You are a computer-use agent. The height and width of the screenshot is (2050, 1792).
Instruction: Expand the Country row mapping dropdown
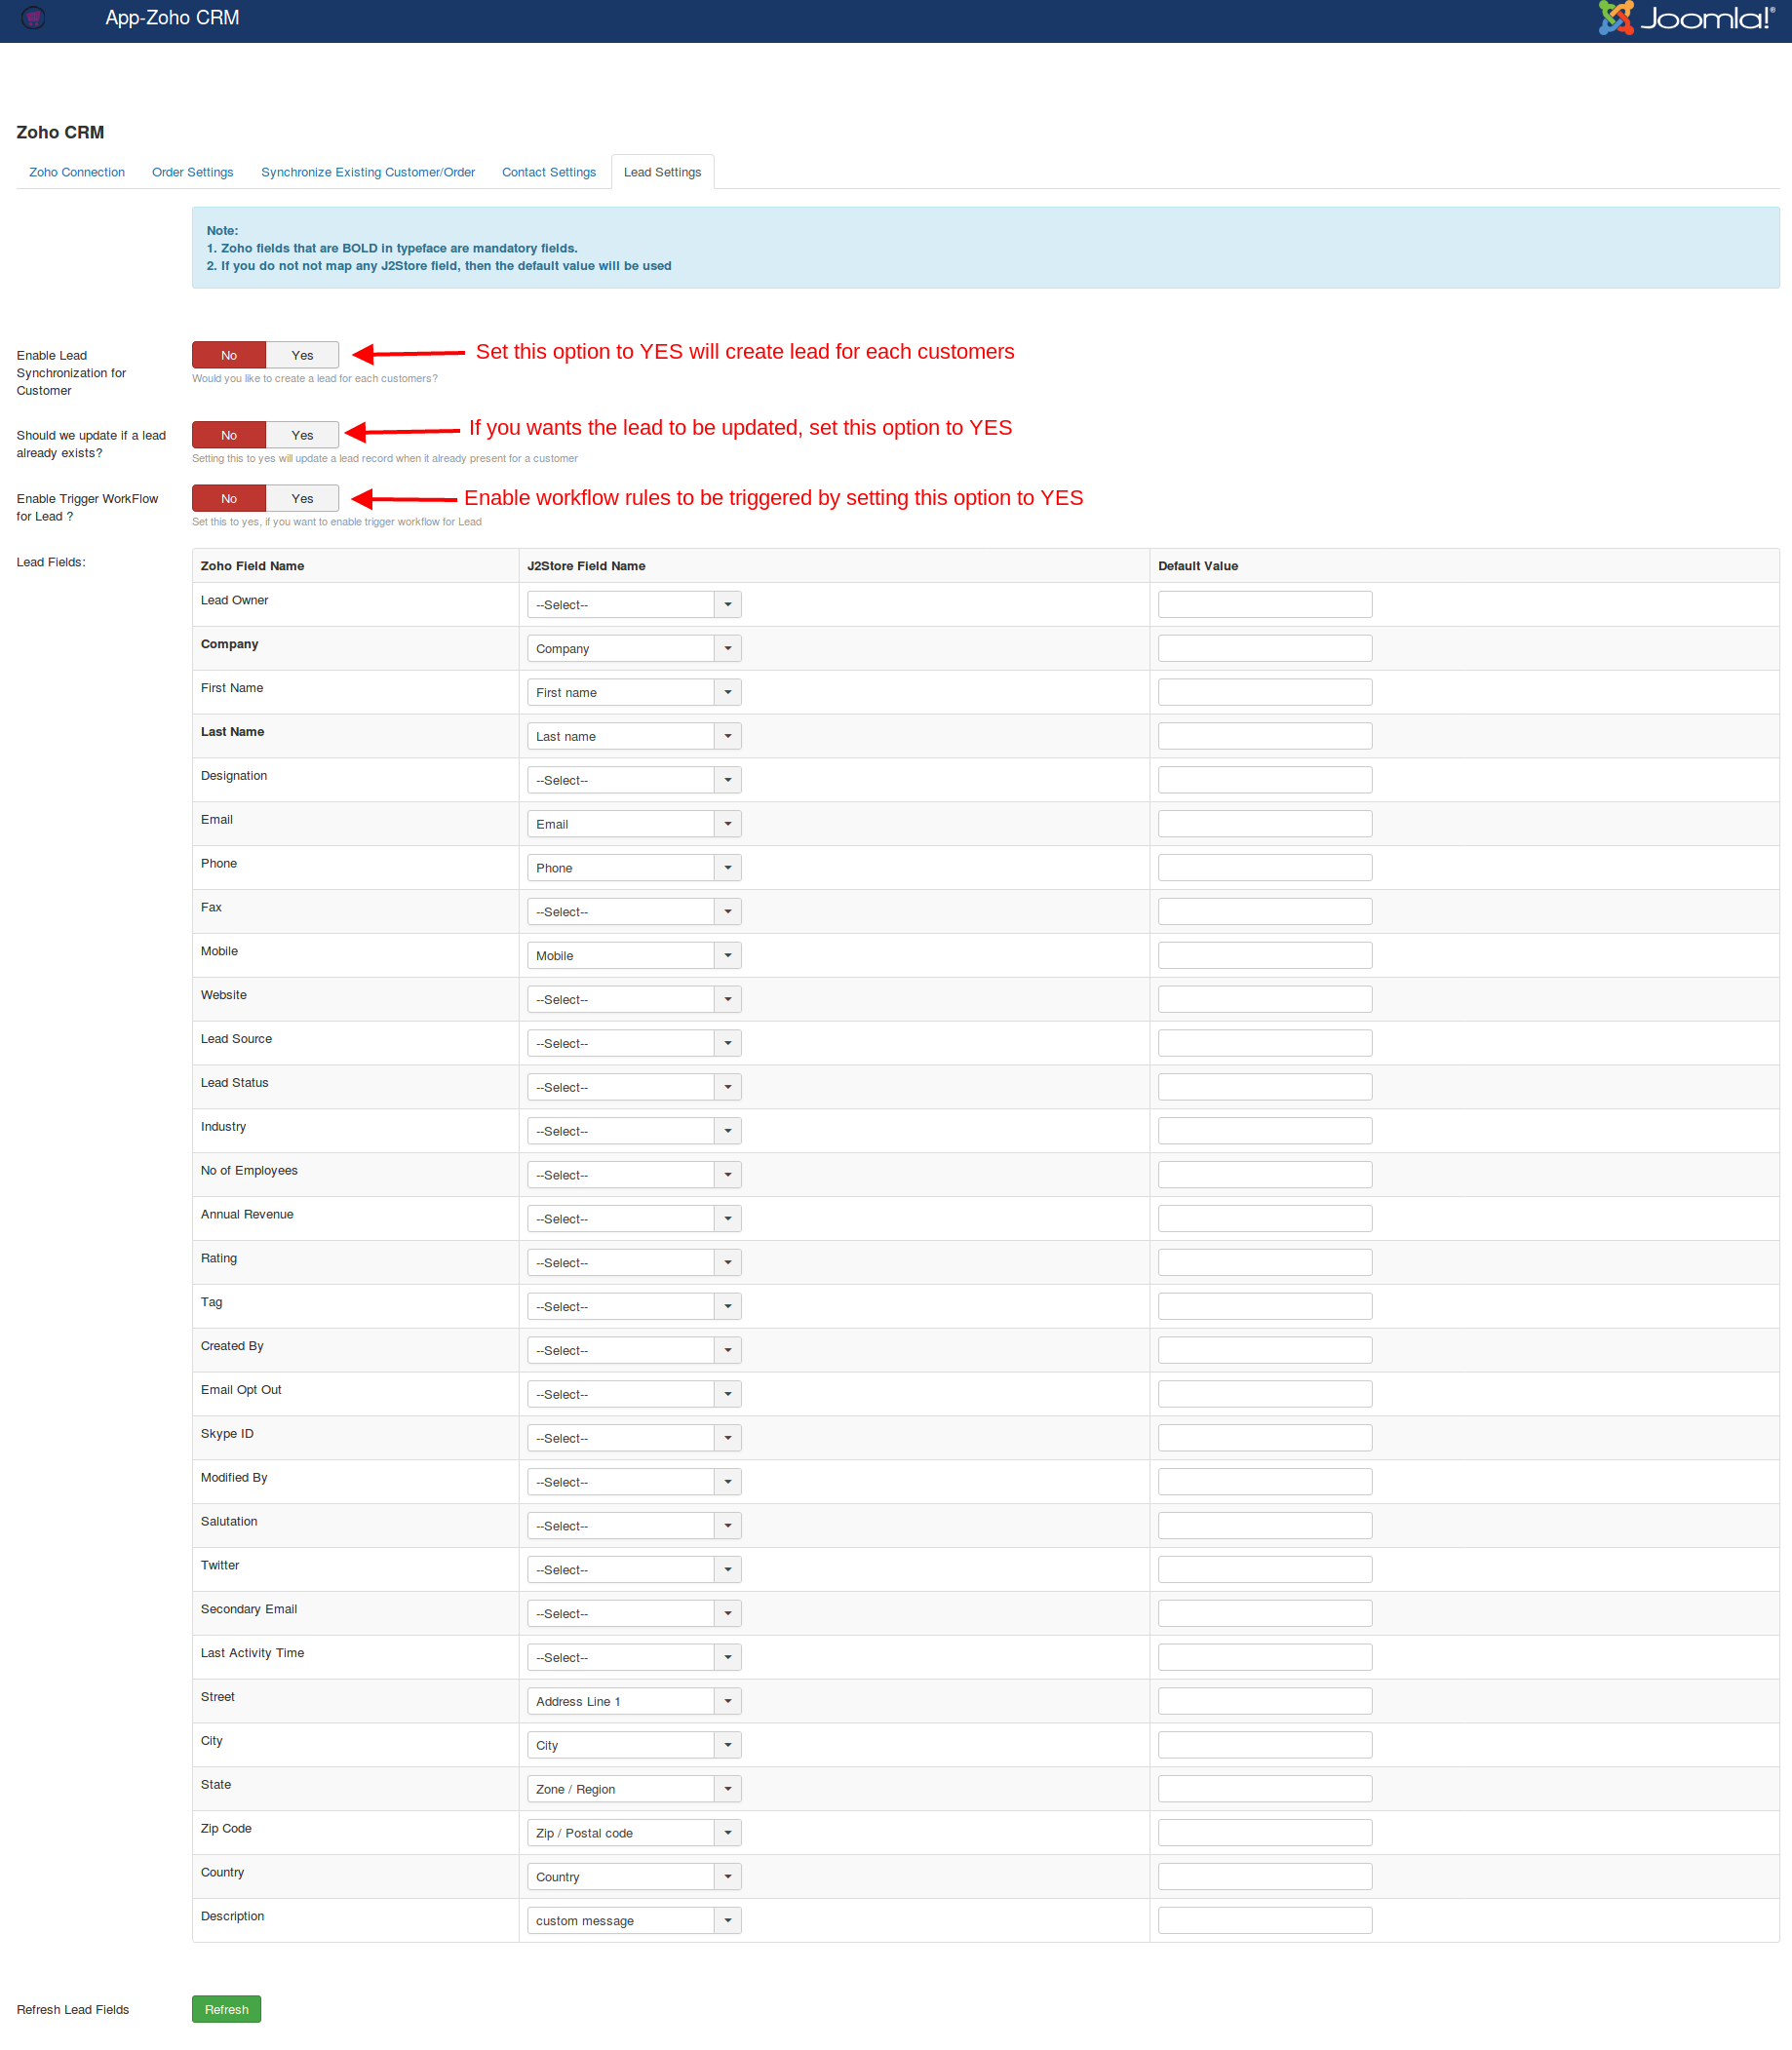point(634,1877)
